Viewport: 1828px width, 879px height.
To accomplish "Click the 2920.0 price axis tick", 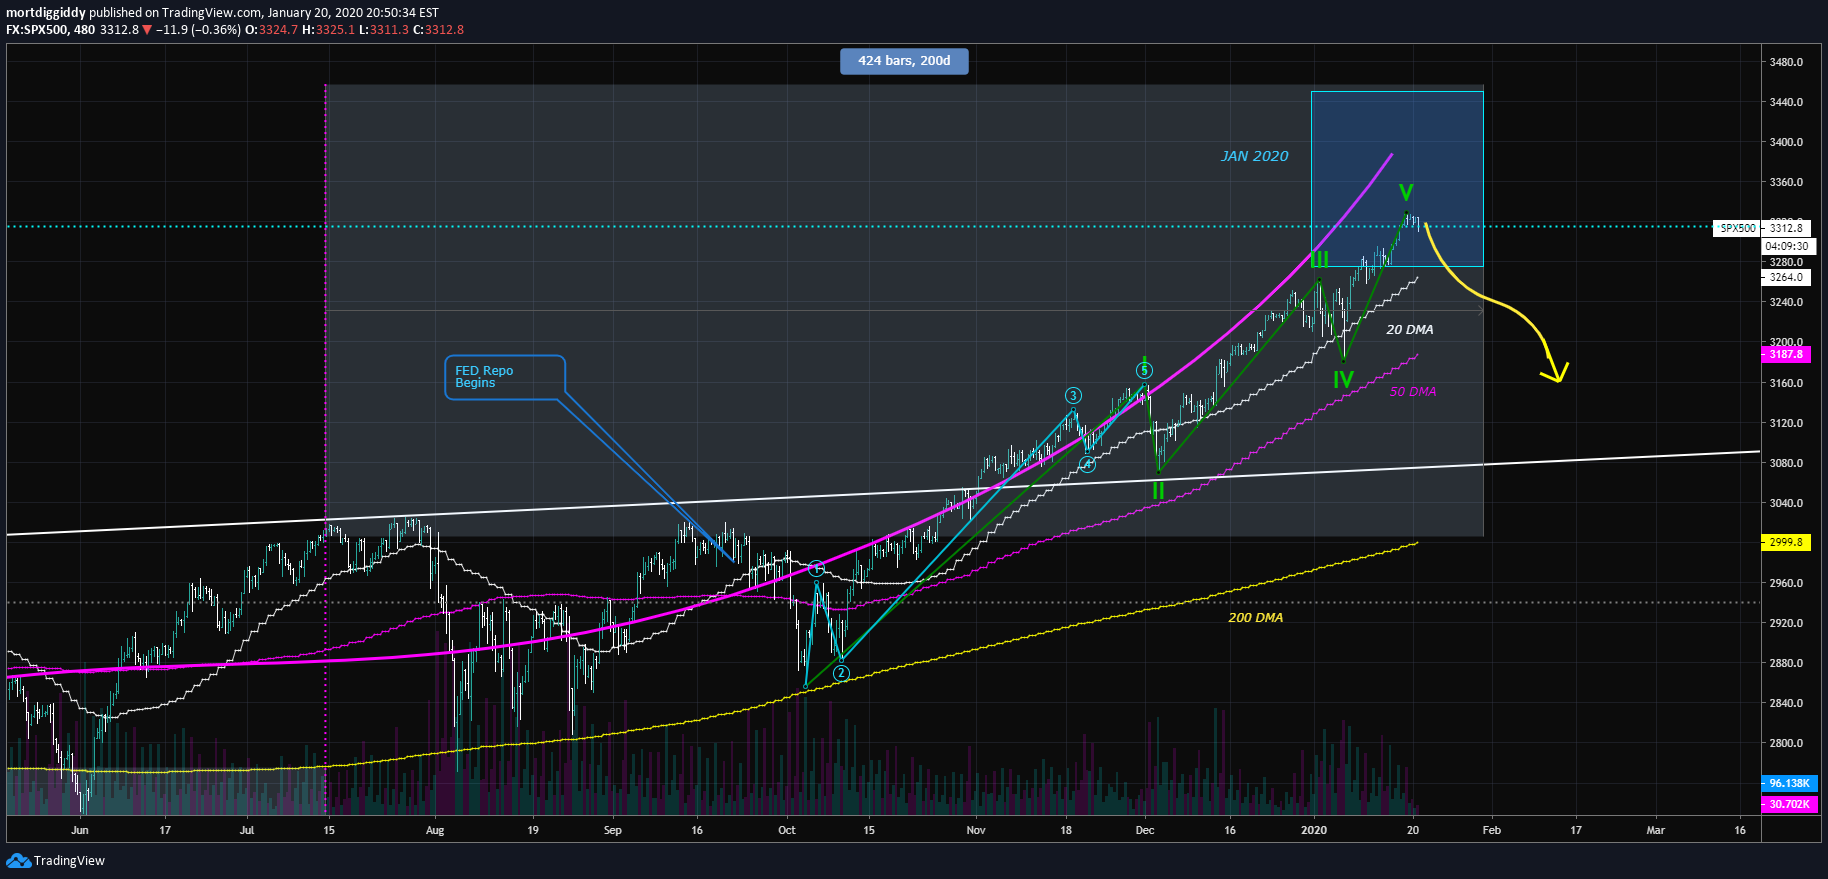I will pos(1786,623).
